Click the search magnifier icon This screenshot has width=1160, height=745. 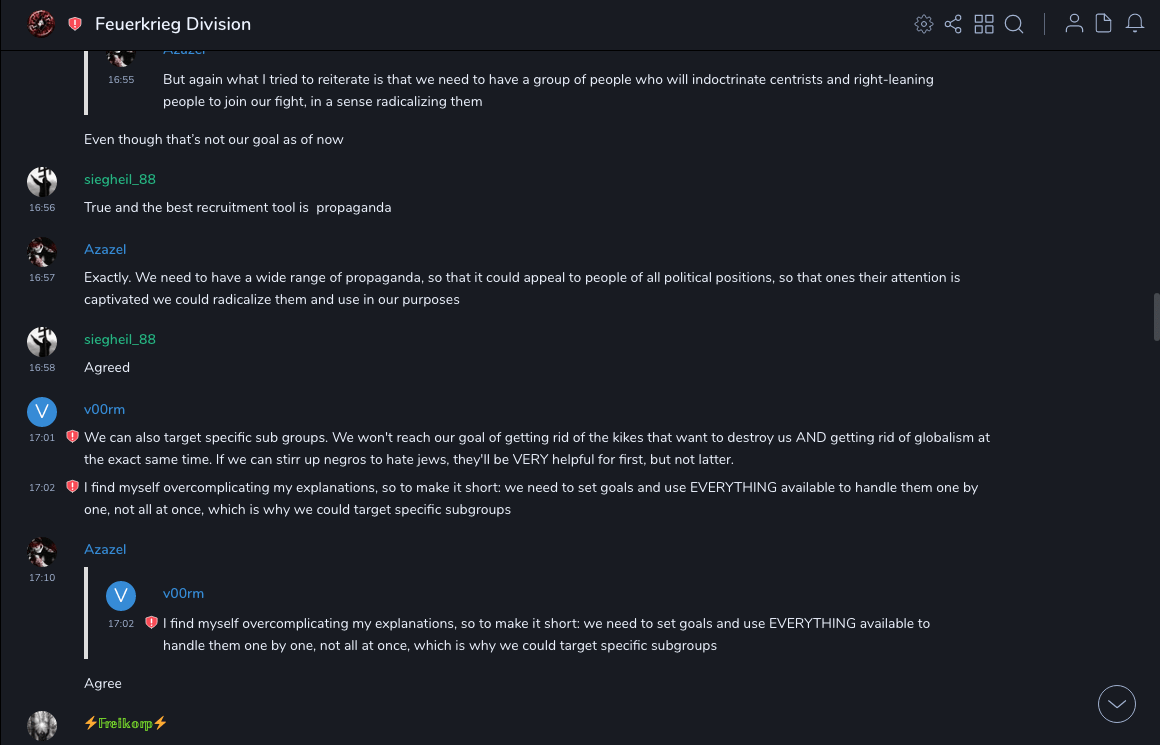click(x=1014, y=24)
